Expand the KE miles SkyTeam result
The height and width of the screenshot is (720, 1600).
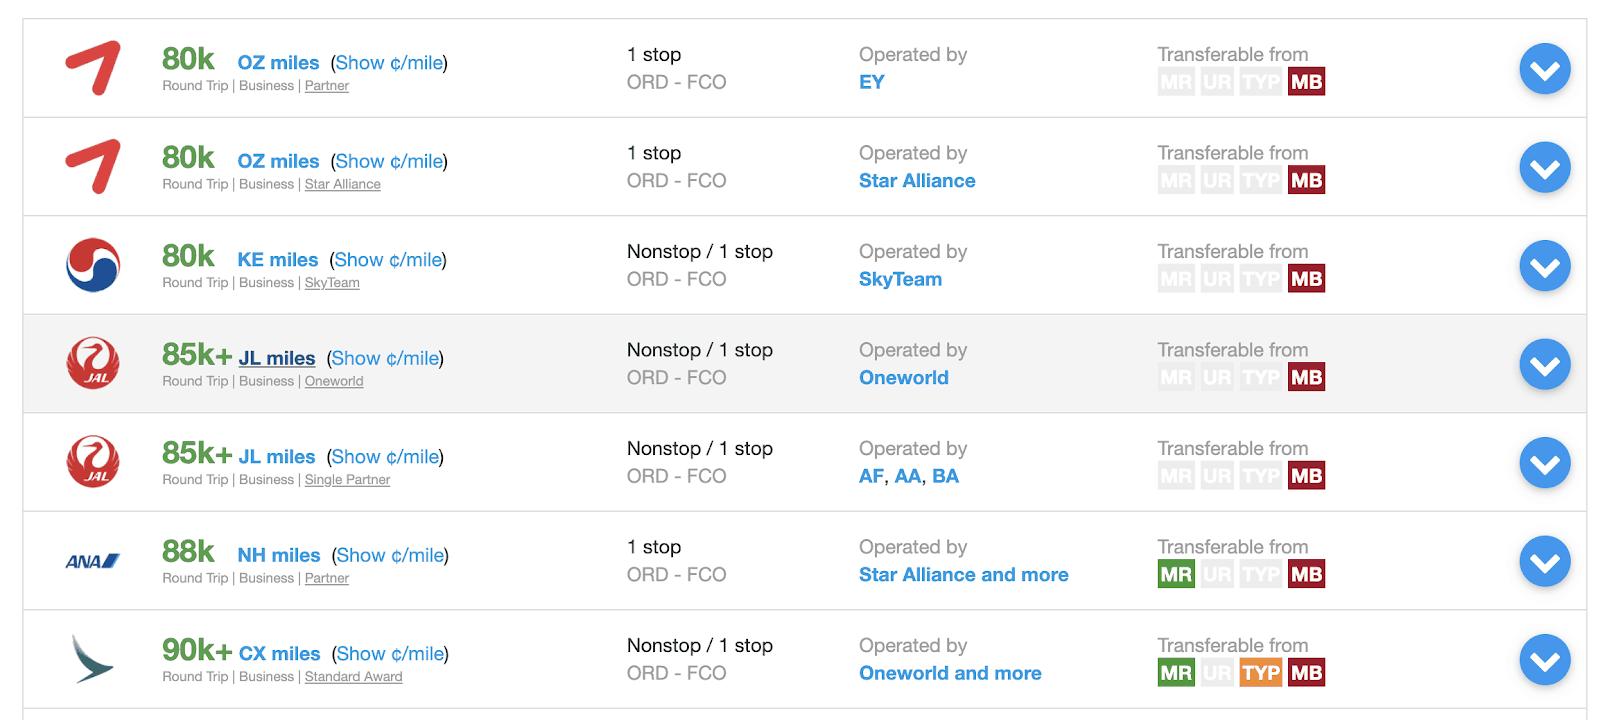click(x=1545, y=266)
